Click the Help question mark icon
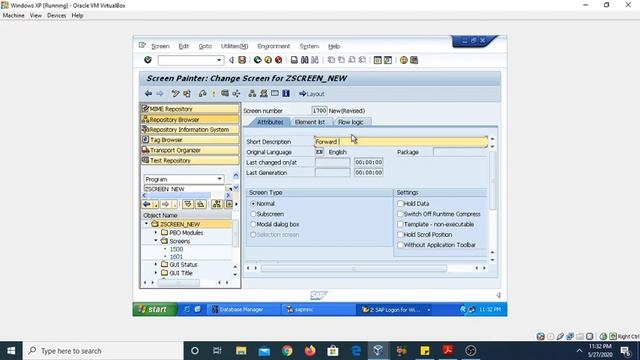The height and width of the screenshot is (360, 640). [403, 60]
